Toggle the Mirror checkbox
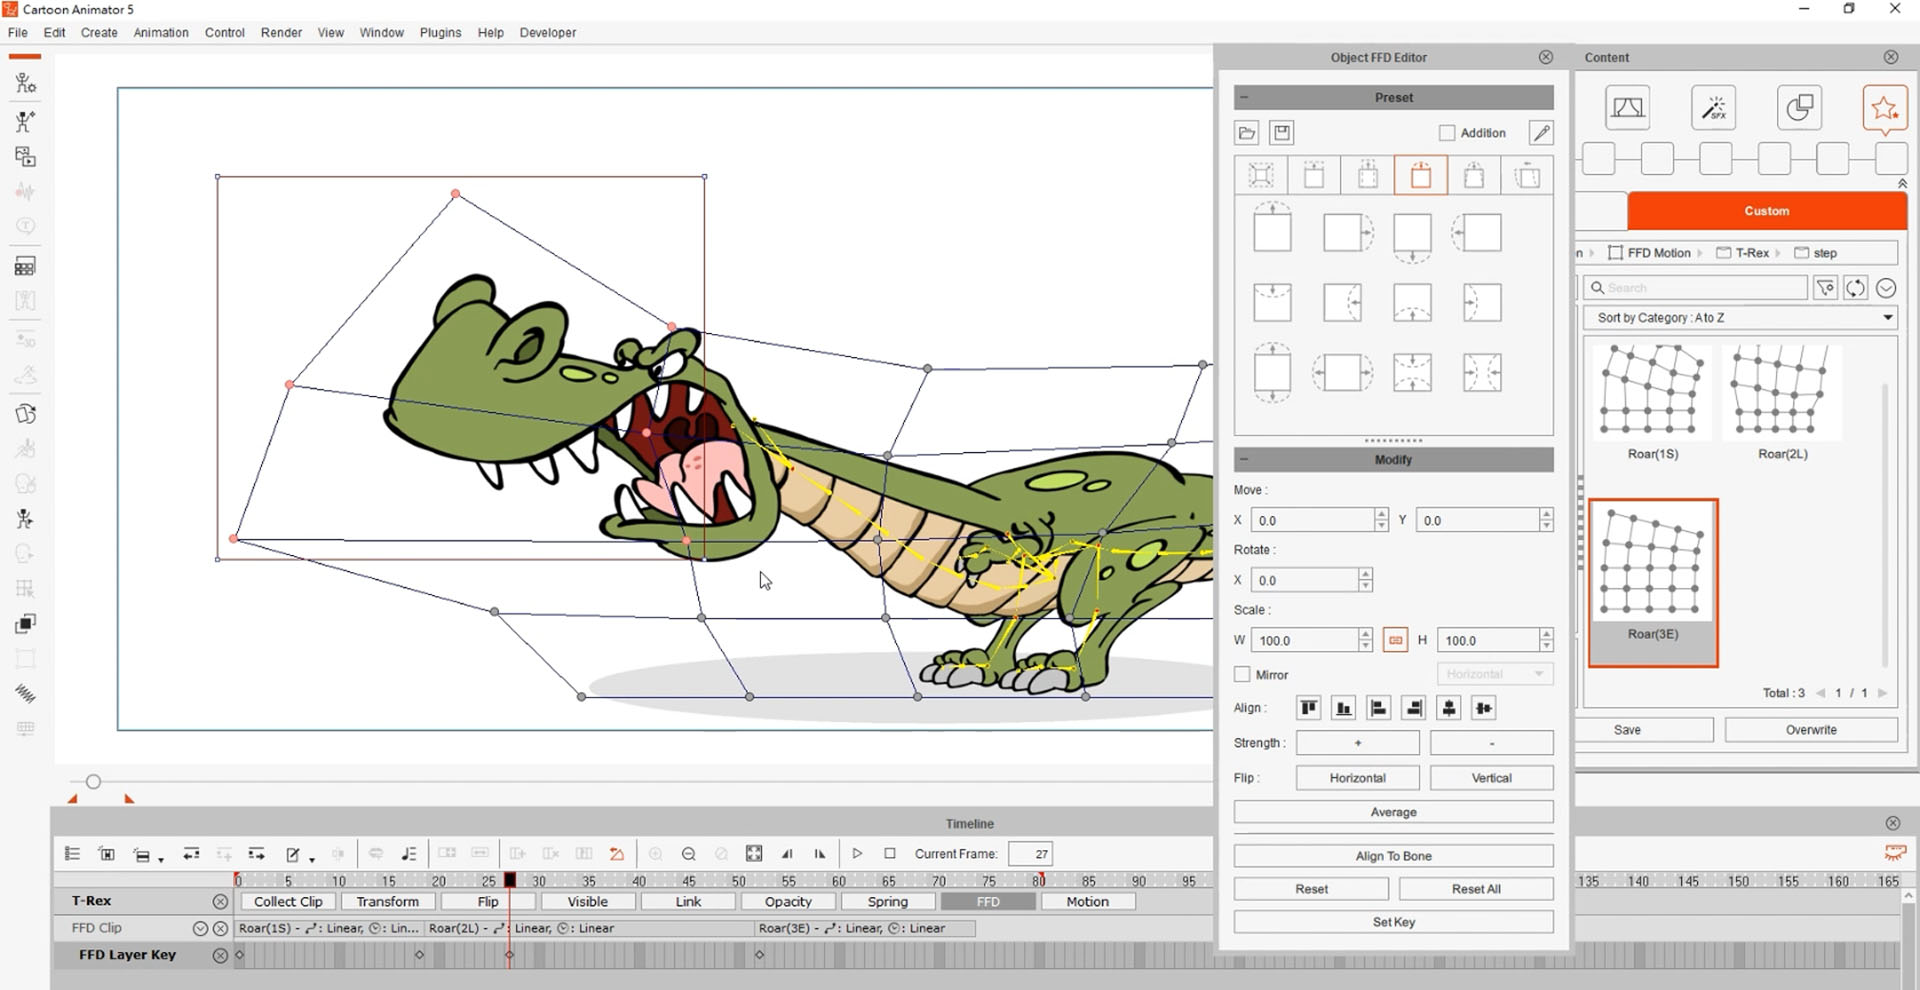Screen dimensions: 1920x990 coord(1242,675)
